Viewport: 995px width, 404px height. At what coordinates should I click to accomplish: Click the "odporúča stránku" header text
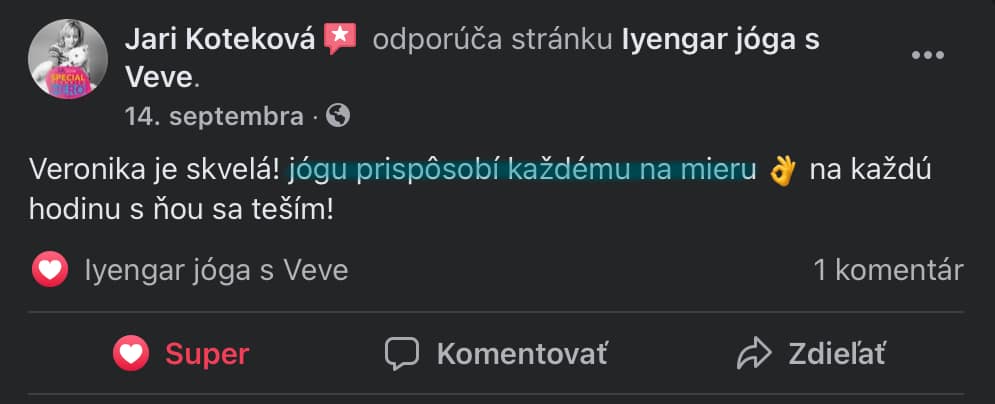[491, 39]
